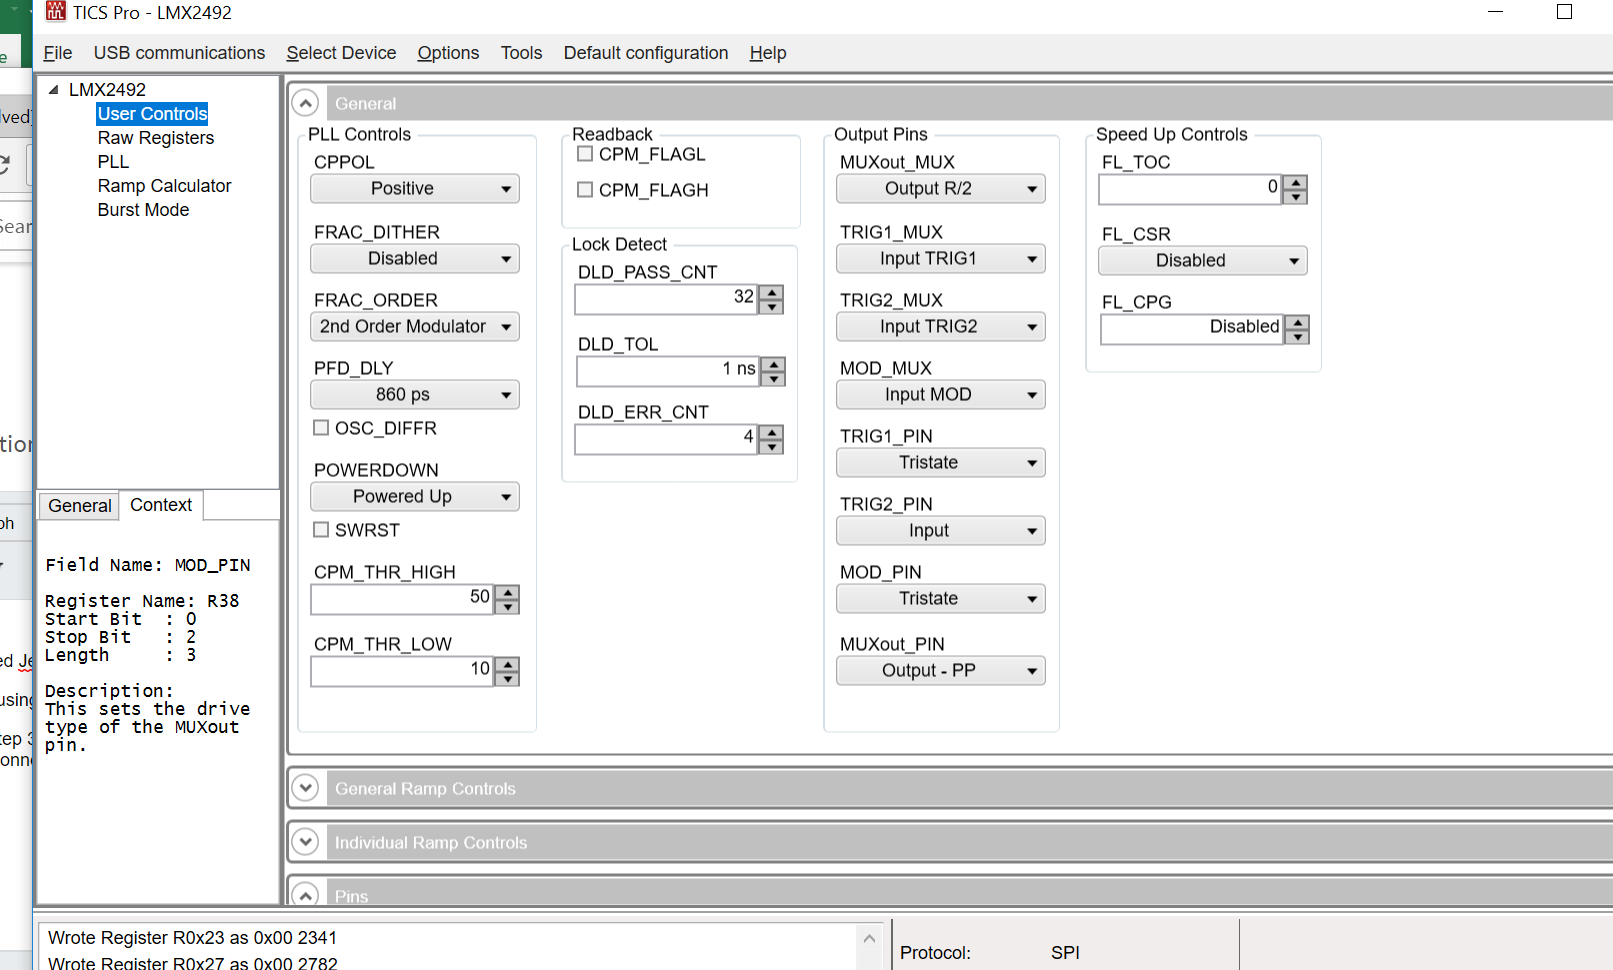
Task: Decrease the DLD_ERR_CNT value
Action: click(x=771, y=447)
